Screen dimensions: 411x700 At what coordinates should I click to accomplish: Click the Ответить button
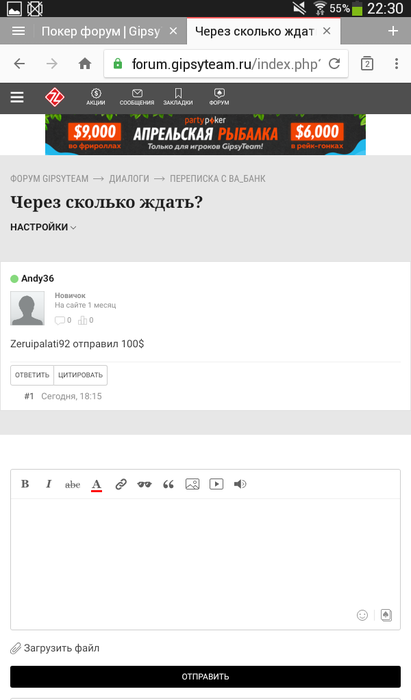tap(32, 375)
